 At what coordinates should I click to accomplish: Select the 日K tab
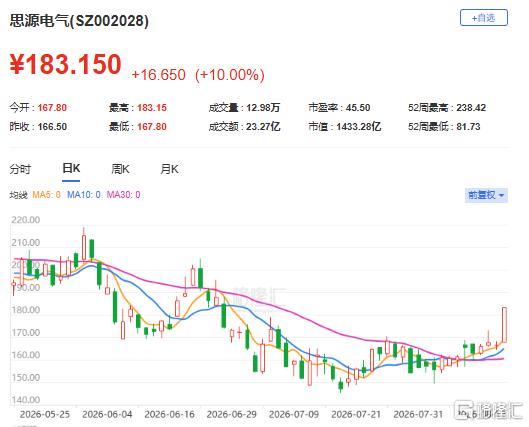tap(71, 168)
